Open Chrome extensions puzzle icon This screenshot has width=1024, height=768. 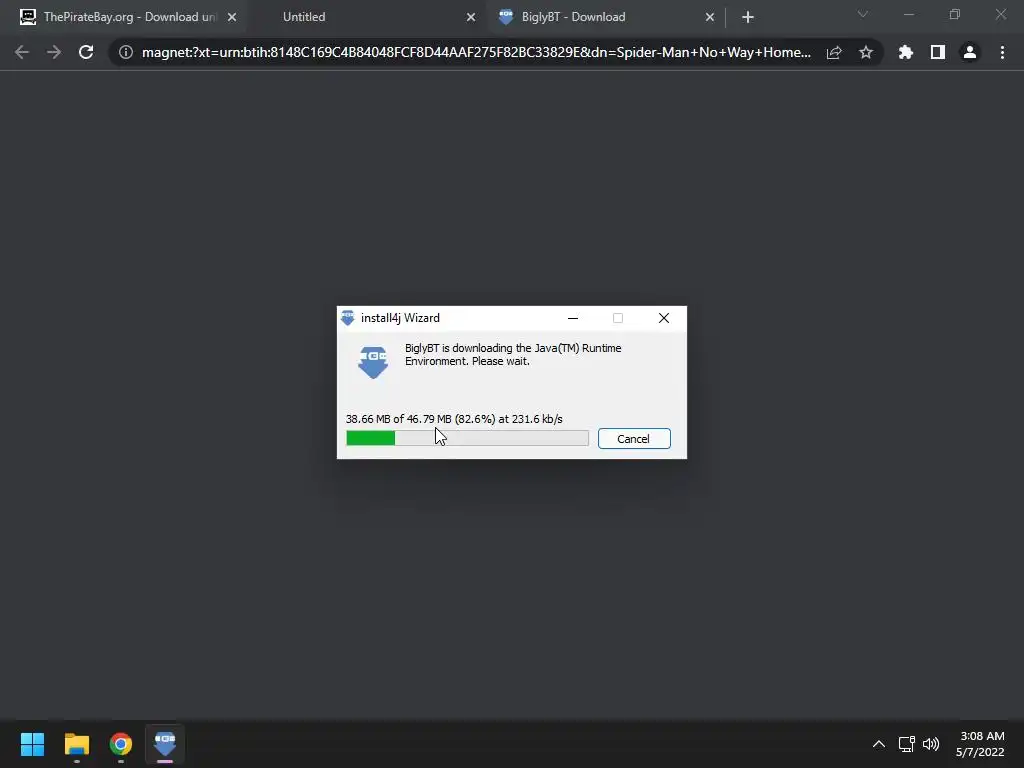906,52
